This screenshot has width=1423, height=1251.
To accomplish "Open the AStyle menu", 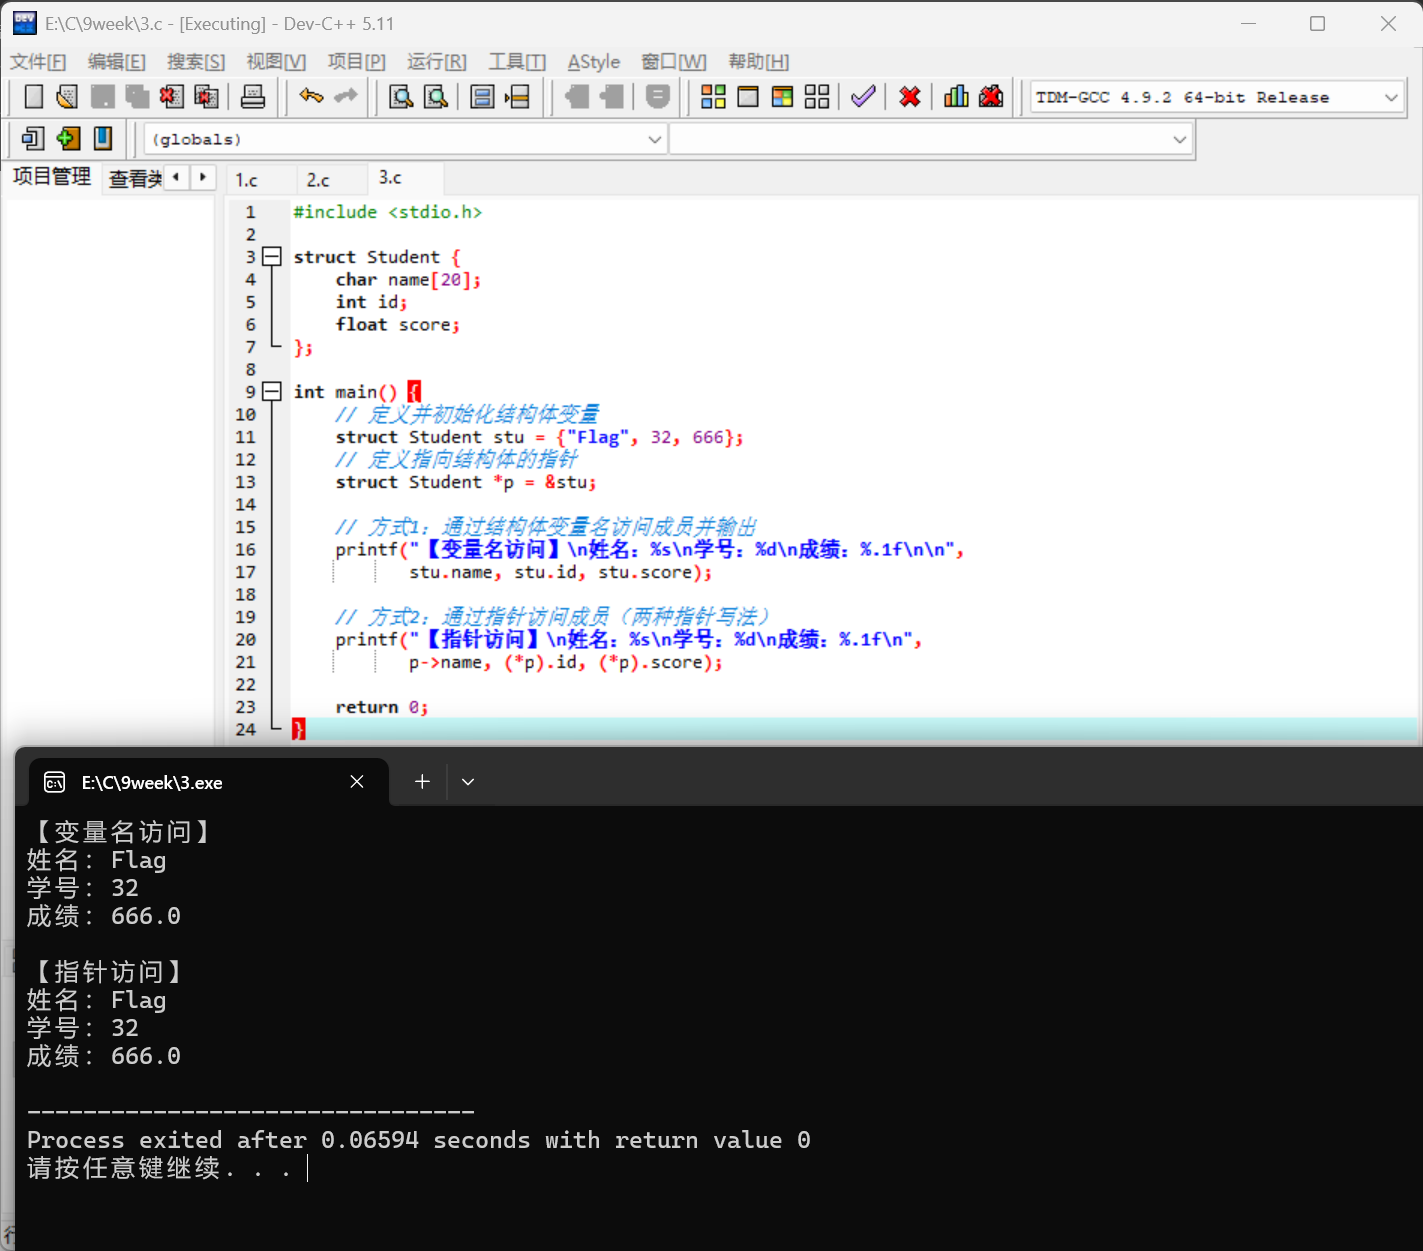I will coord(594,62).
